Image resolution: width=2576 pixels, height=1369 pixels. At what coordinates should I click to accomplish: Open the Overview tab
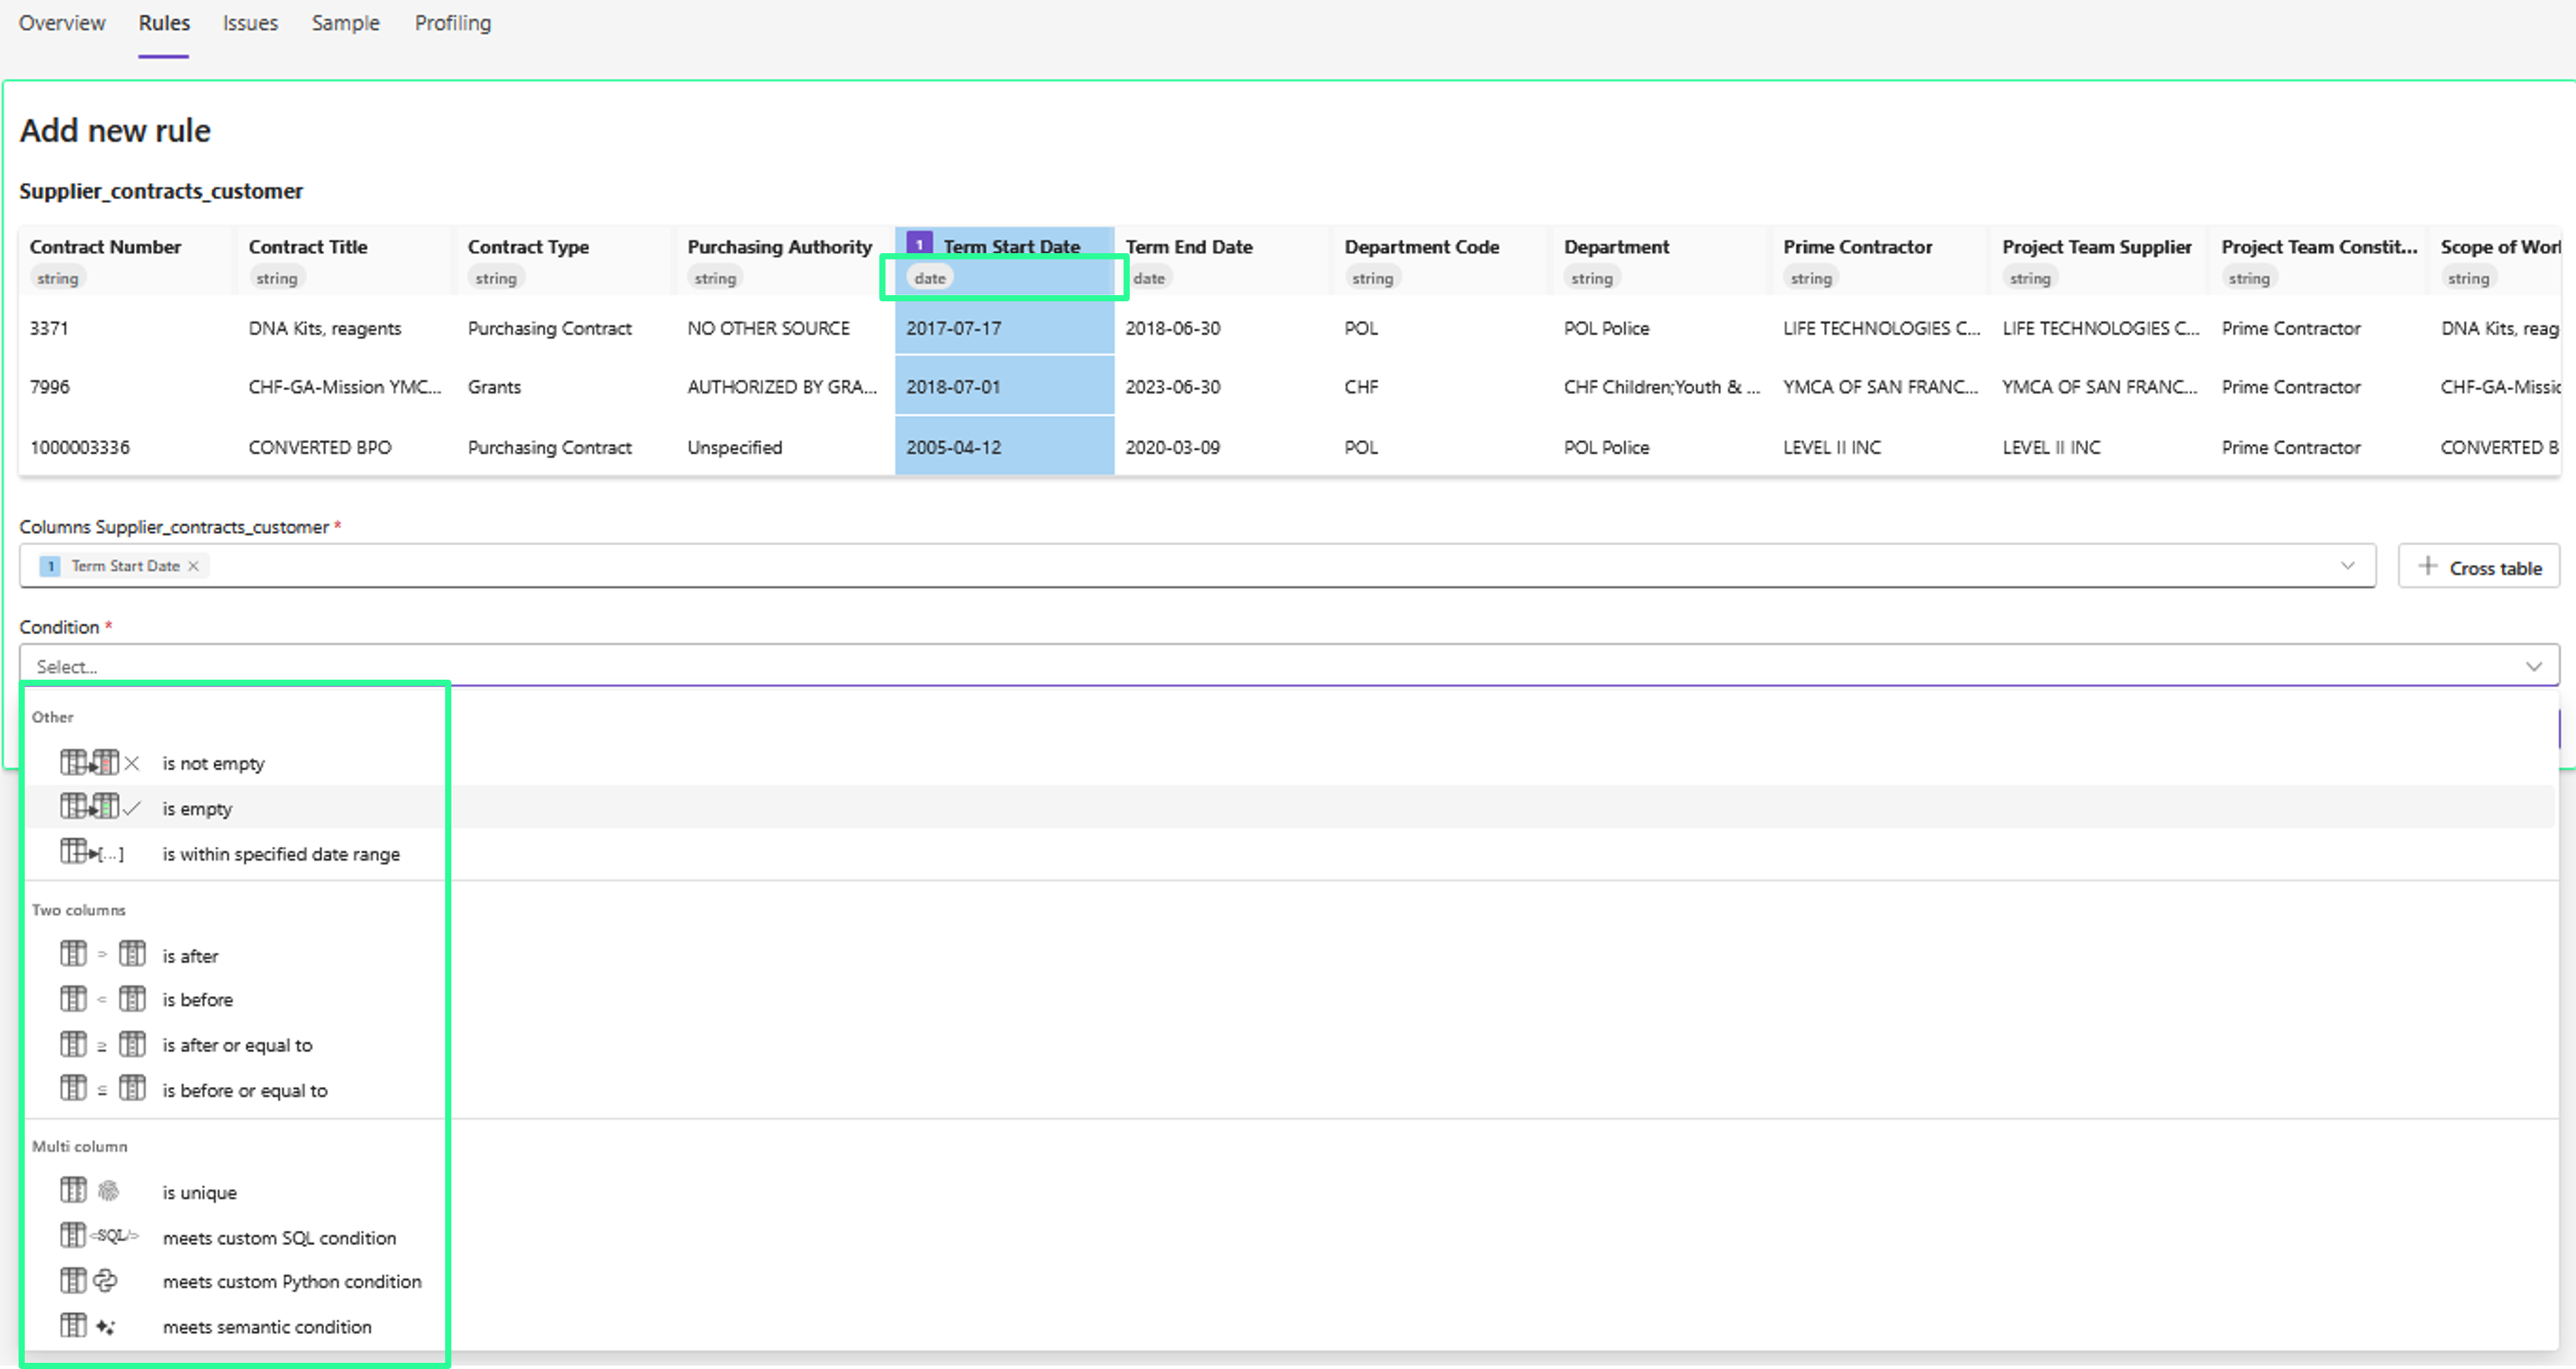(x=62, y=23)
